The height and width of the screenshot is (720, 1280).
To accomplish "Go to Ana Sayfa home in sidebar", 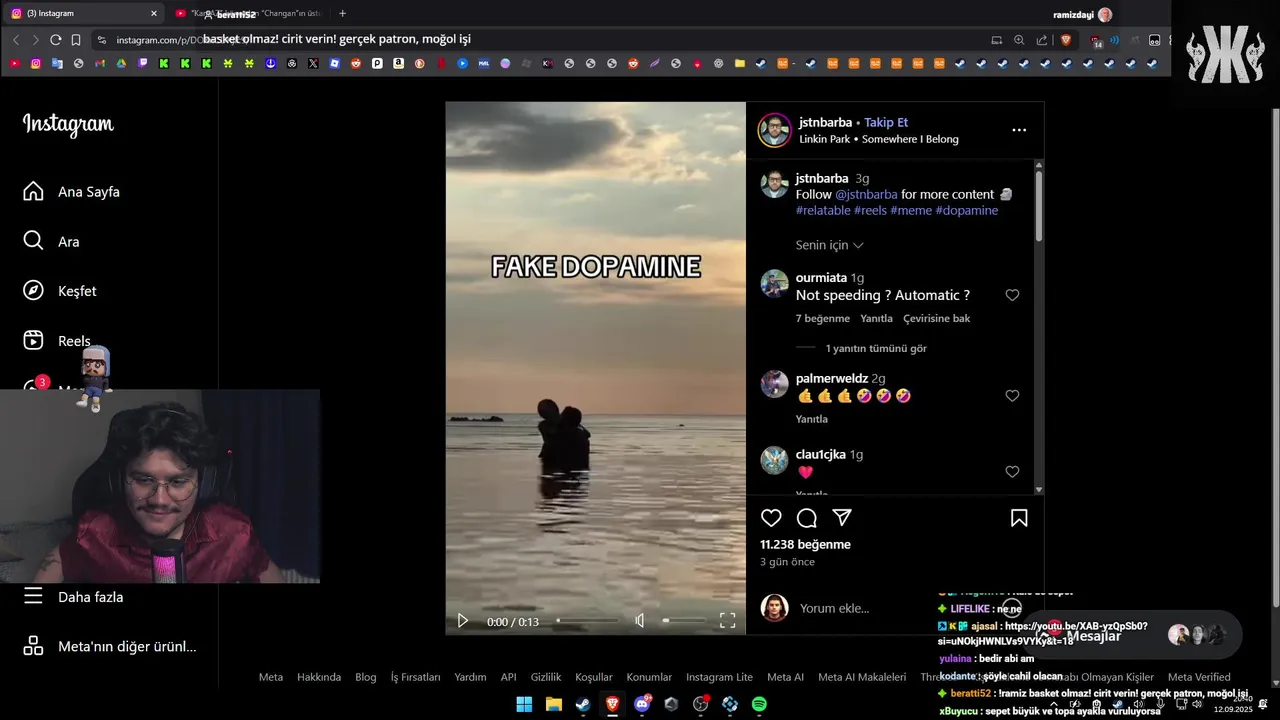I will click(72, 192).
